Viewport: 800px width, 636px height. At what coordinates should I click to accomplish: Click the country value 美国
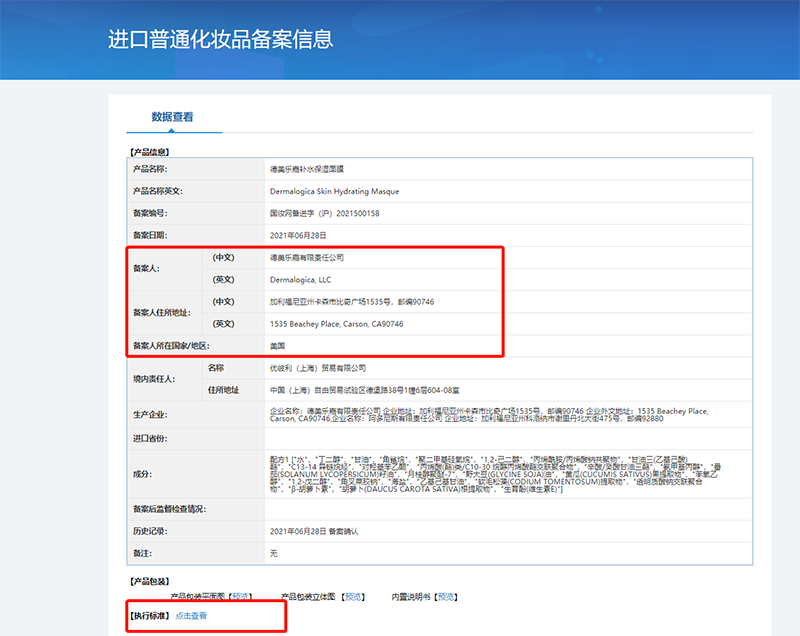(278, 346)
